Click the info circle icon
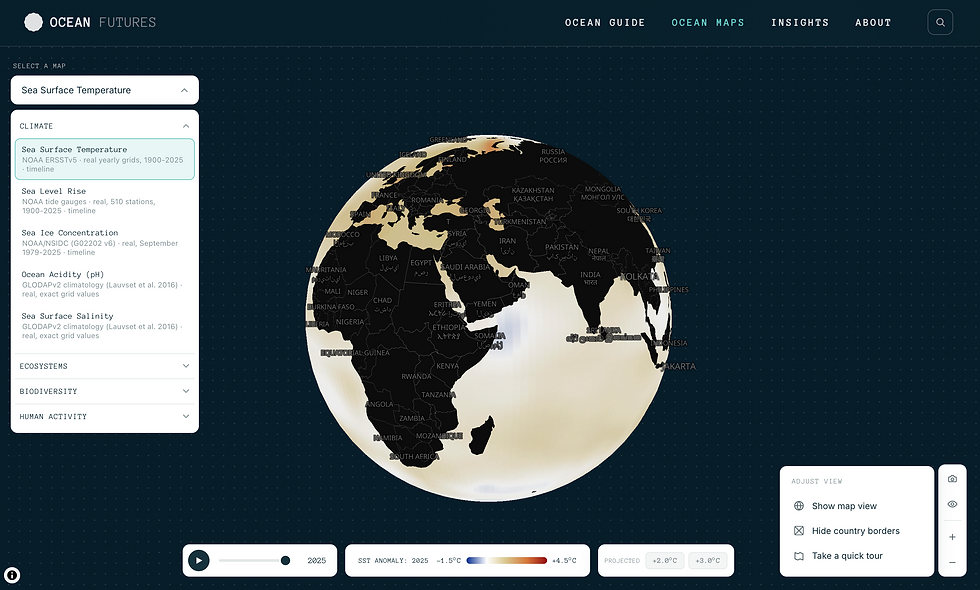This screenshot has width=980, height=590. point(12,576)
